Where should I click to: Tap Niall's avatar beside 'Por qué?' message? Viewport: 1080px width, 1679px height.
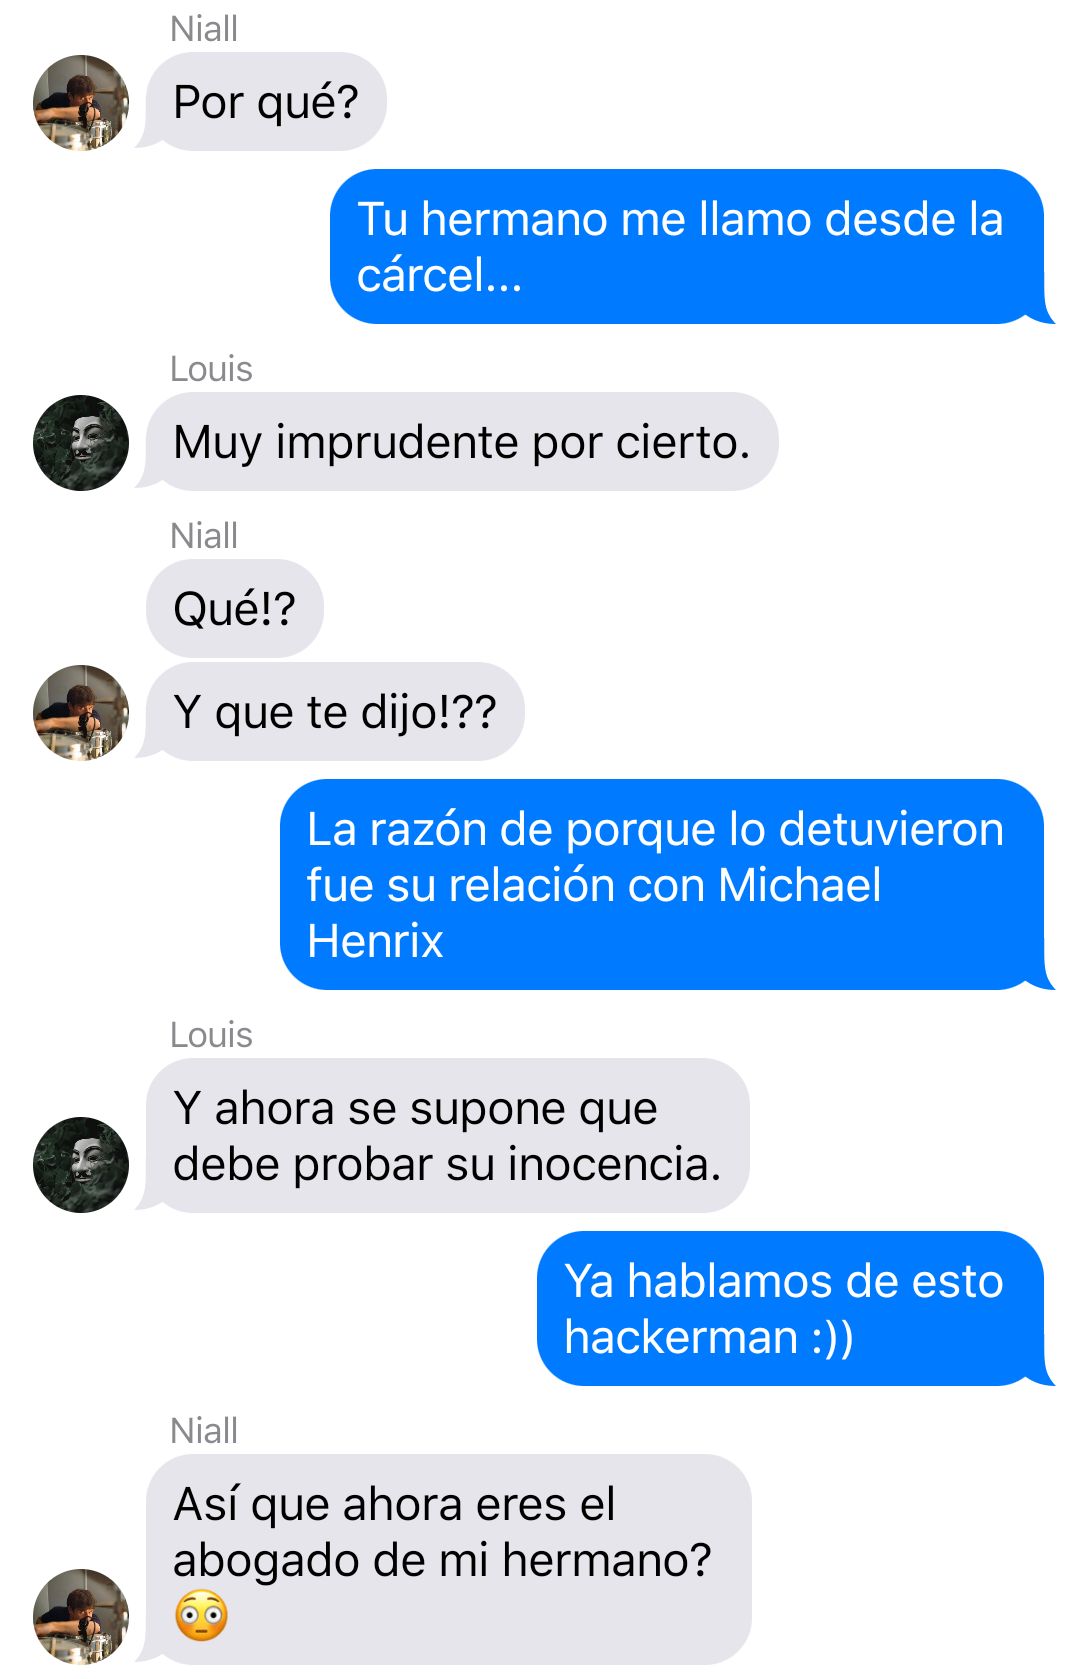point(81,103)
